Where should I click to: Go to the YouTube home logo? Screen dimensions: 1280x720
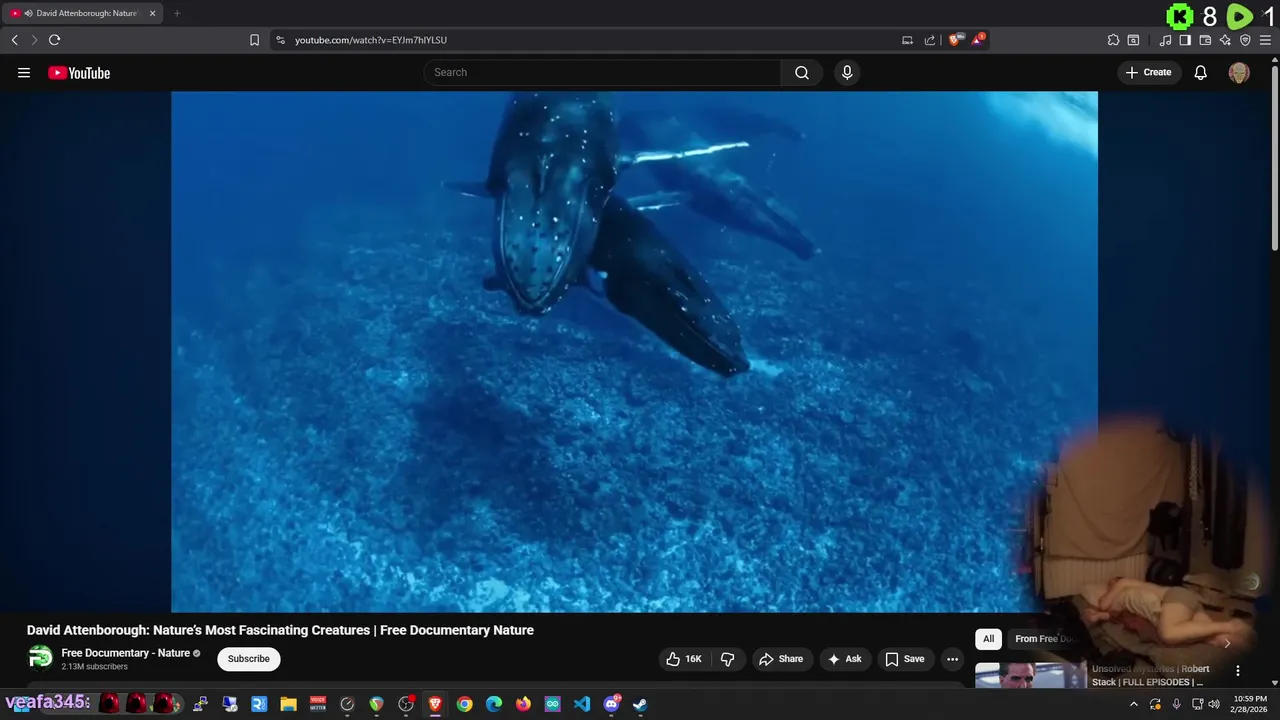tap(79, 73)
